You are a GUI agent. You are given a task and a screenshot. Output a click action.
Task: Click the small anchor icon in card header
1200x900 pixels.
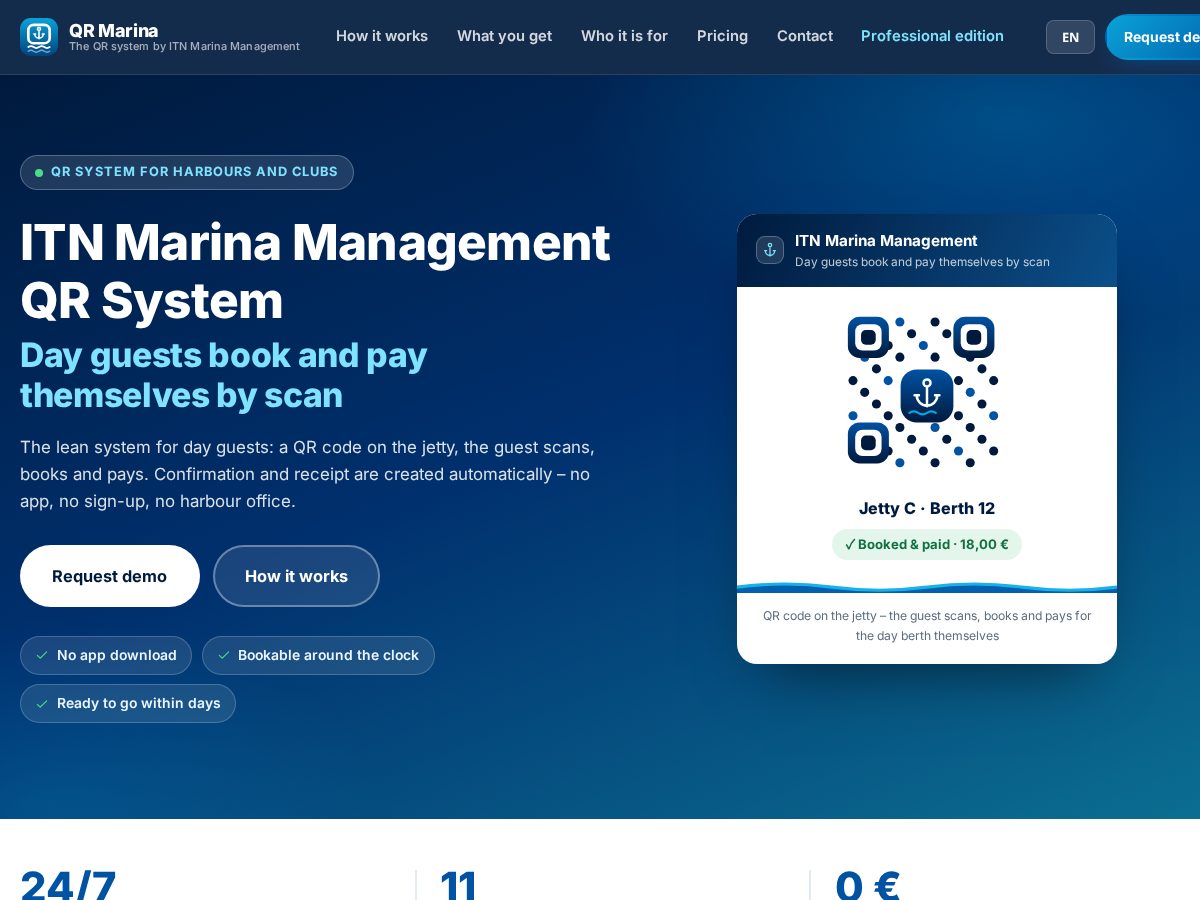(x=770, y=250)
